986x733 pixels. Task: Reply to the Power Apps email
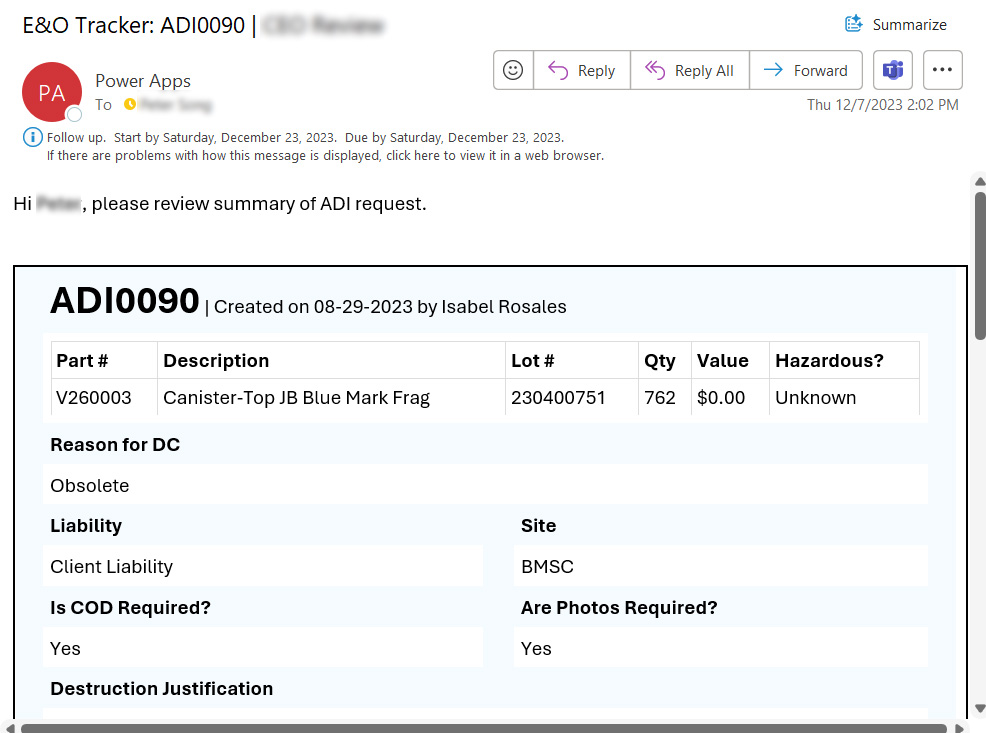pos(582,71)
